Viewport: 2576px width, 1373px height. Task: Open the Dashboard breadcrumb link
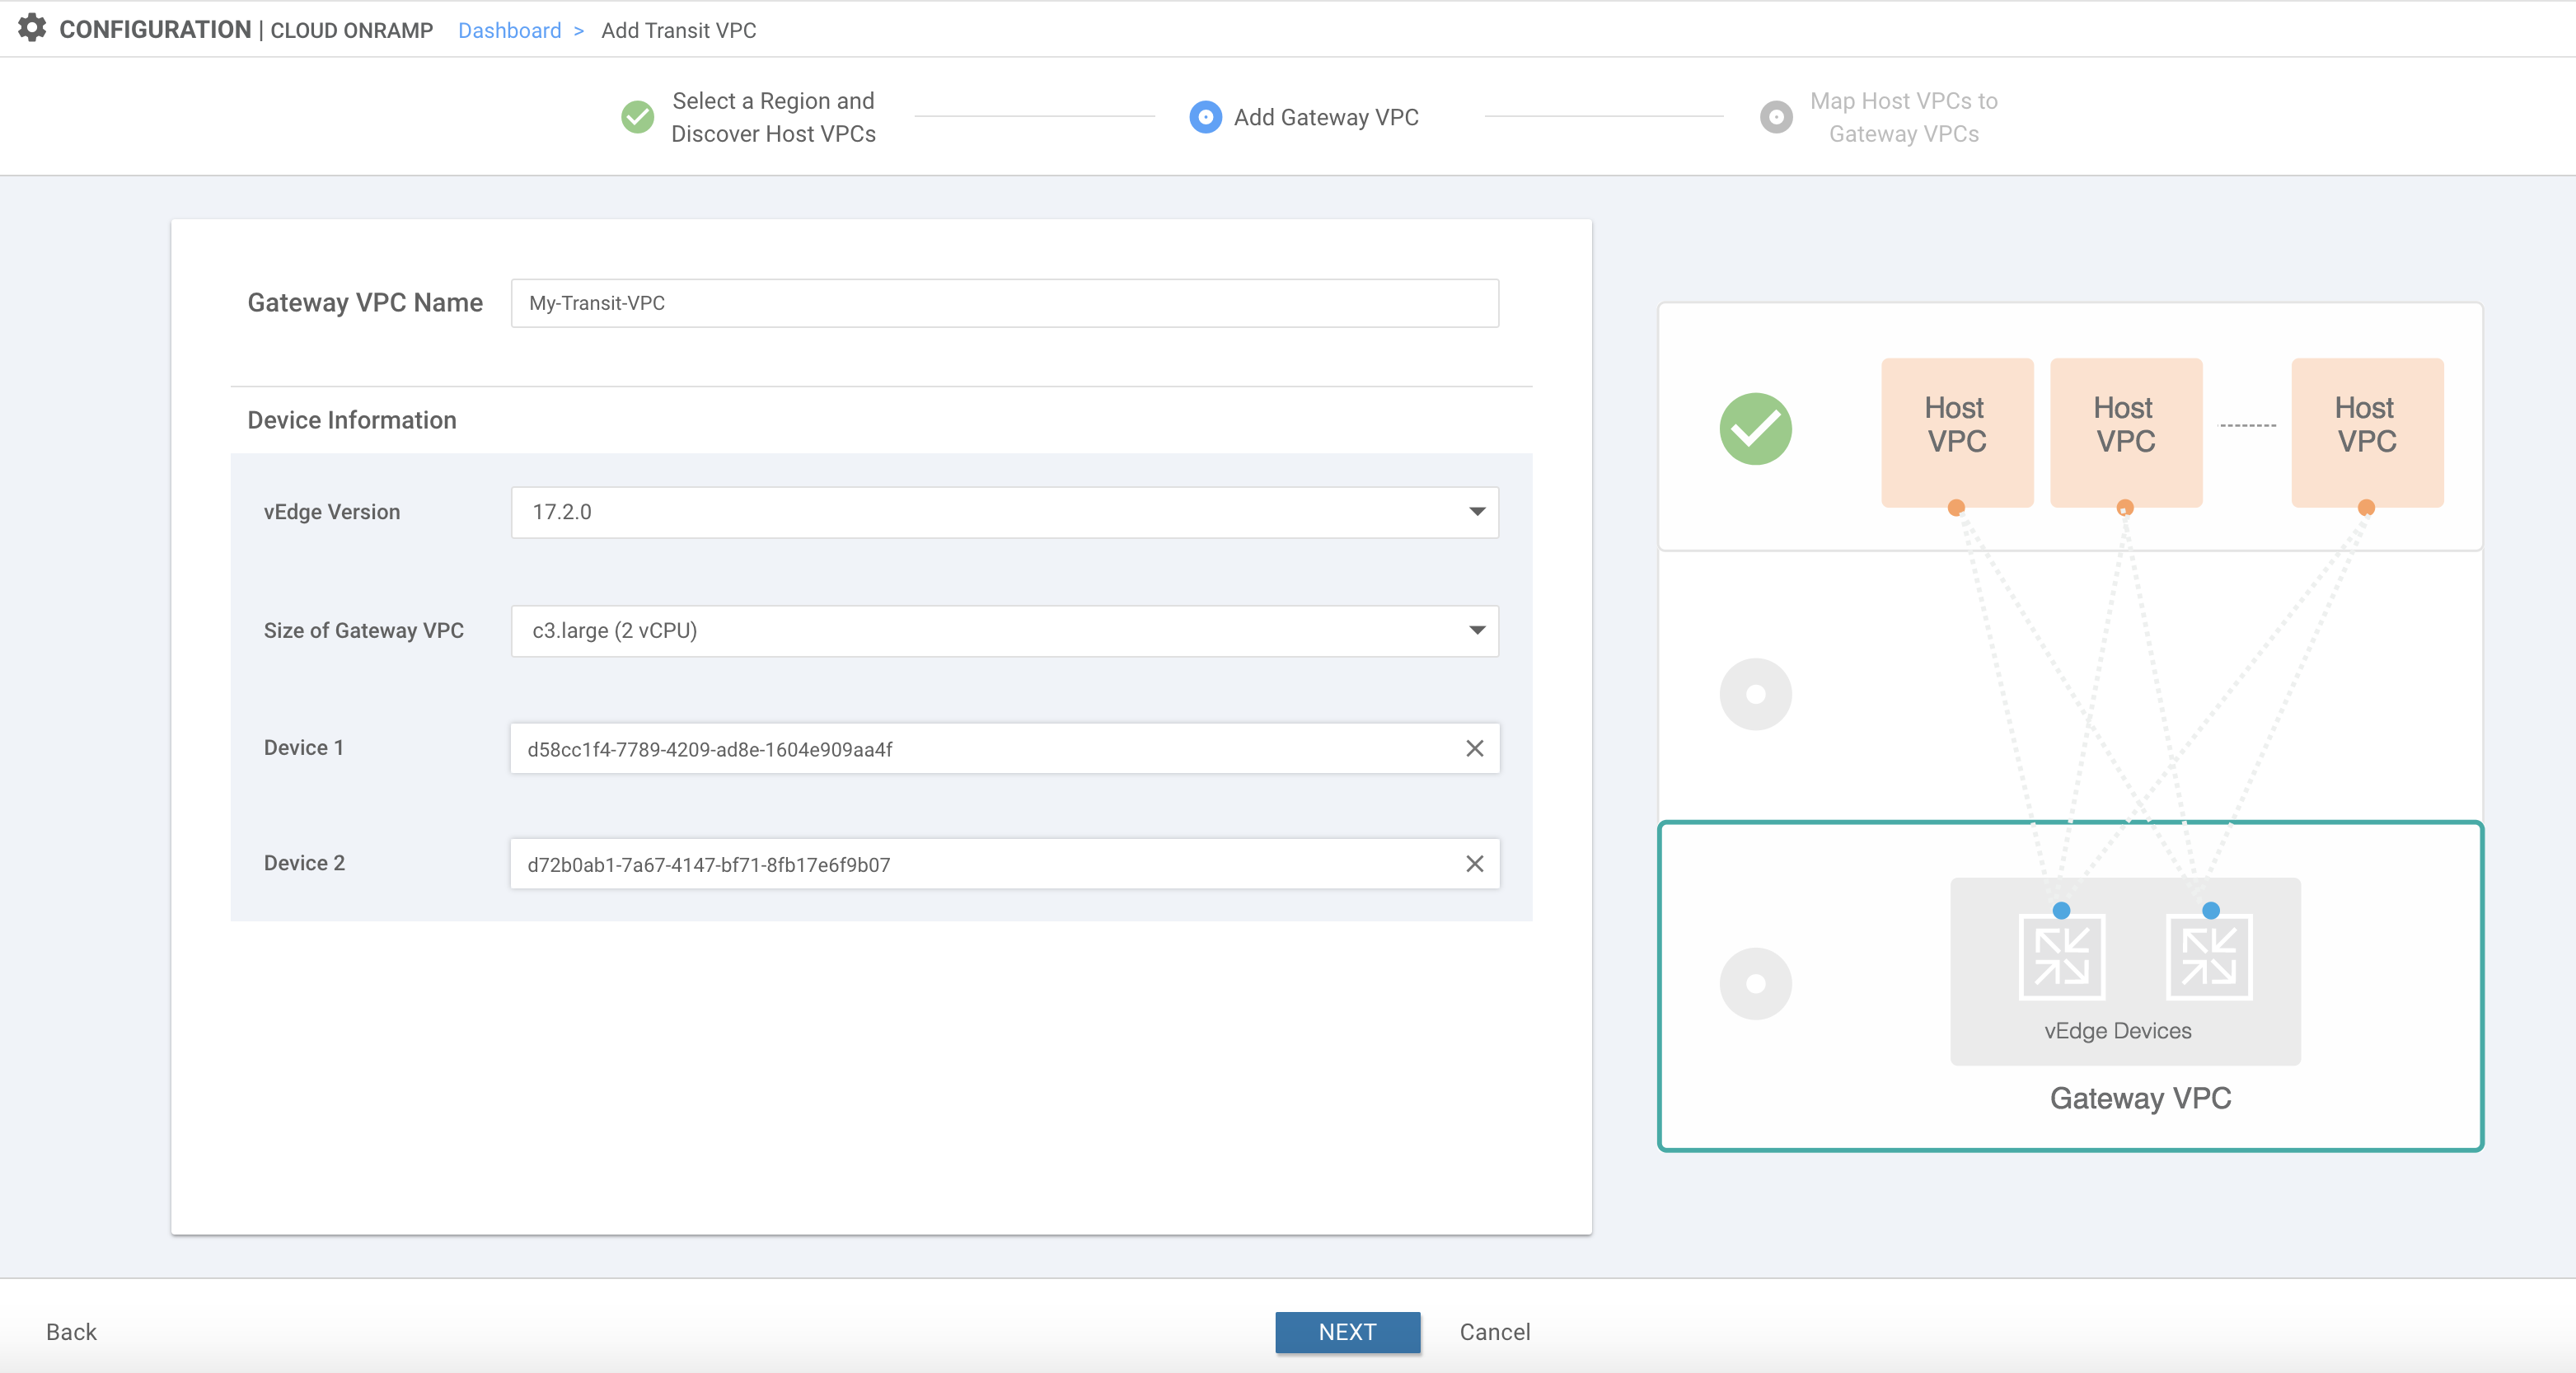click(509, 30)
